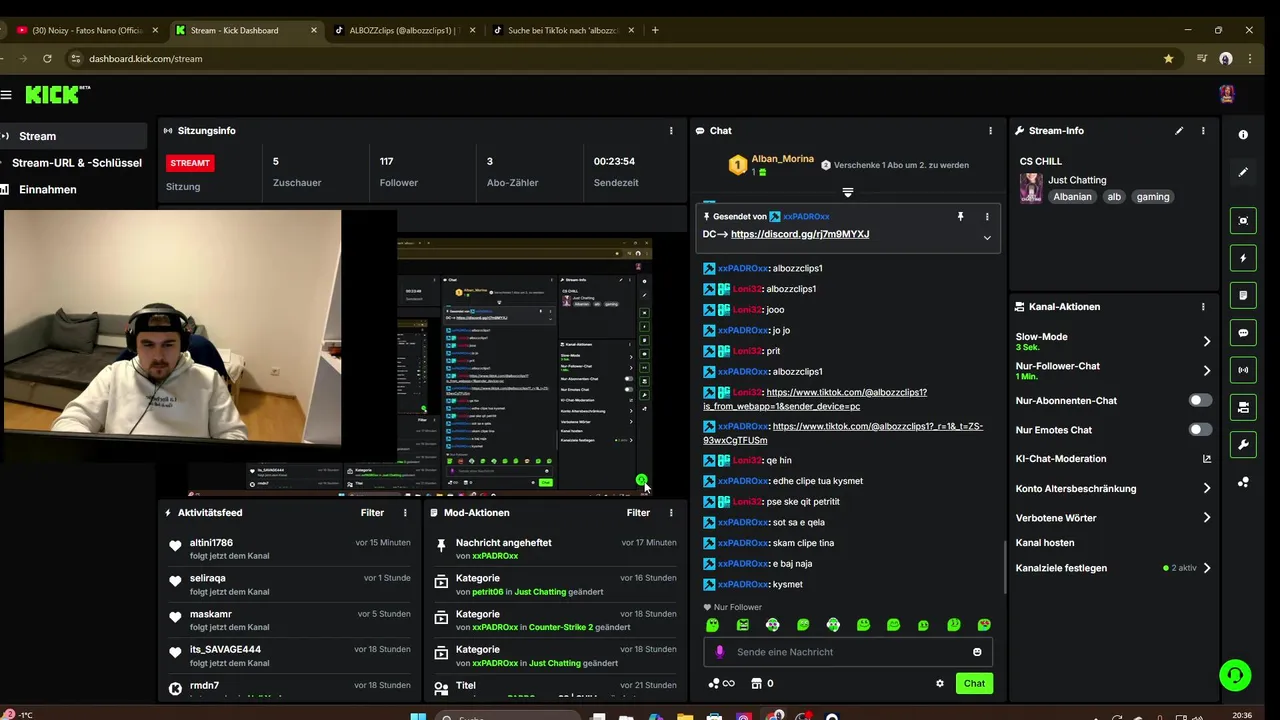Open KI-Chat-Moderation external link
The width and height of the screenshot is (1280, 720).
(x=1206, y=459)
